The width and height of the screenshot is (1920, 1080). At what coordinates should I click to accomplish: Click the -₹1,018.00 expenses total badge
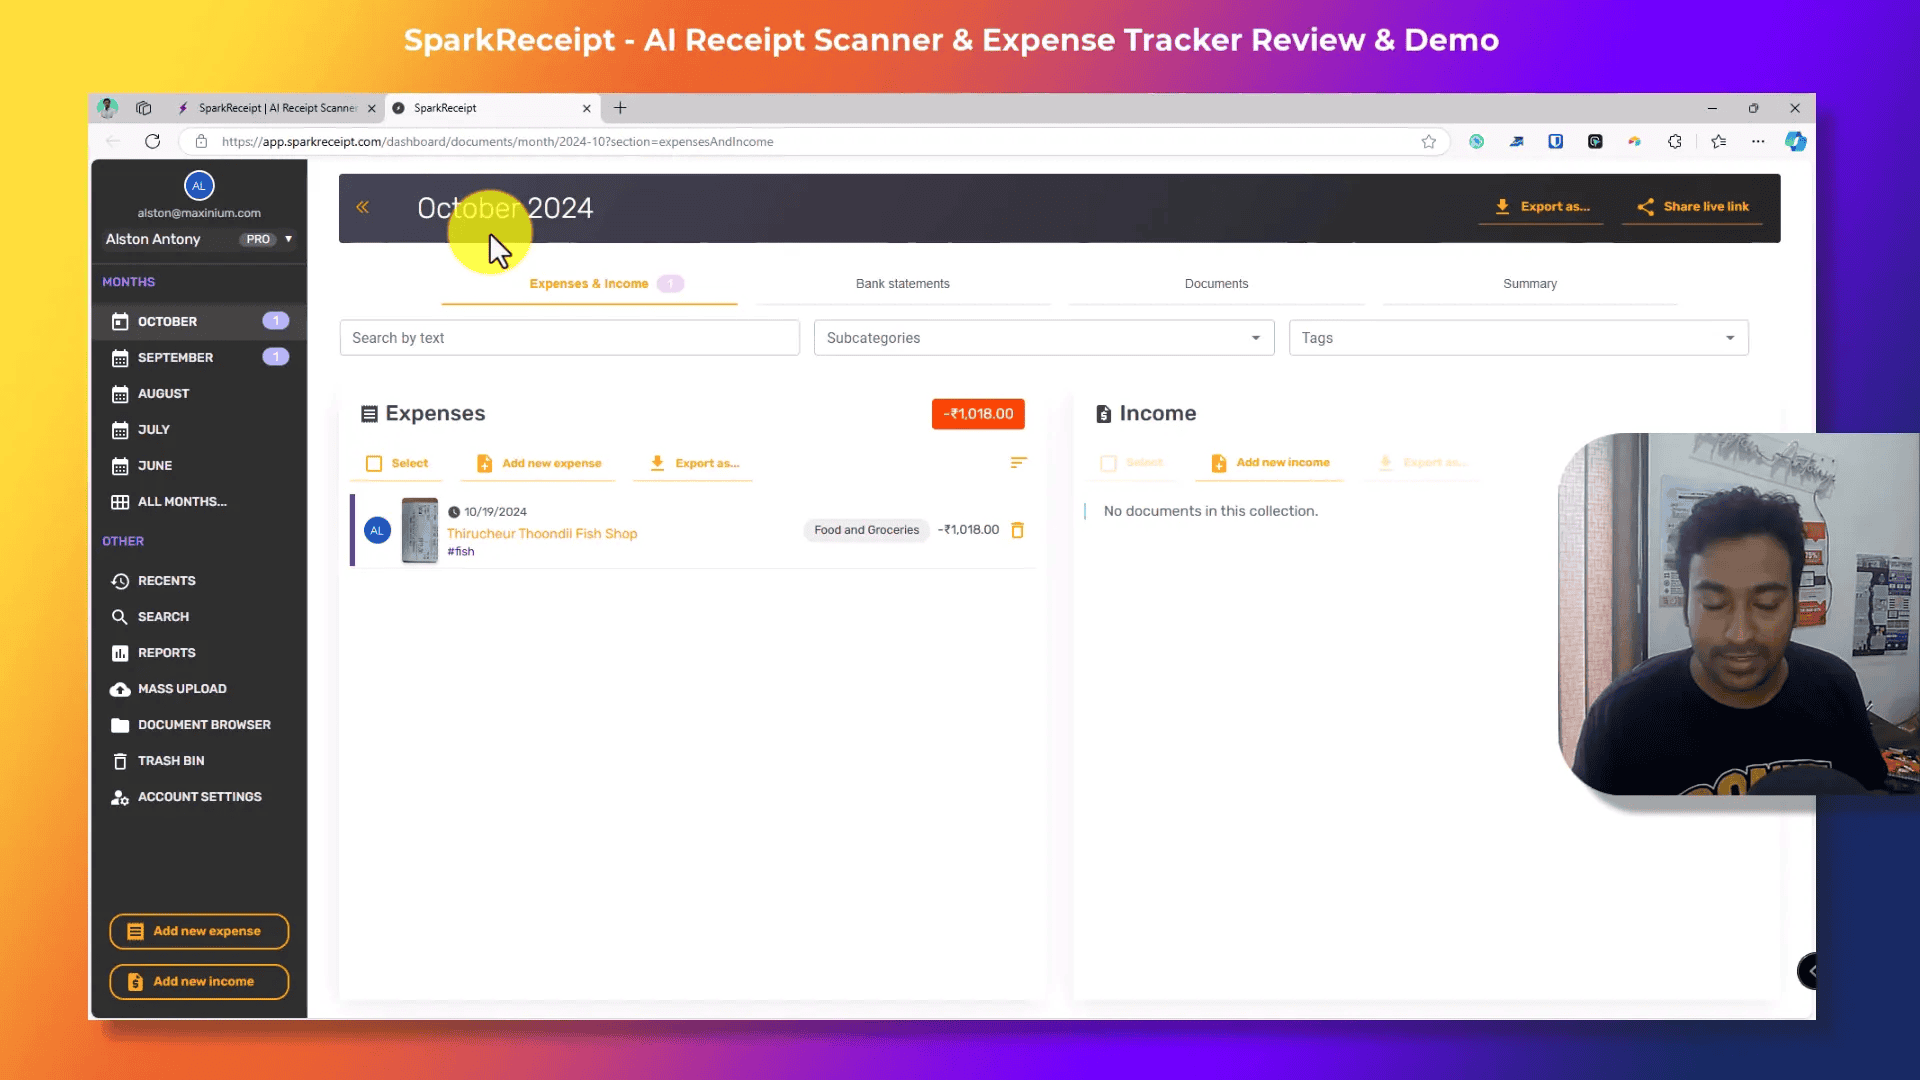[978, 414]
